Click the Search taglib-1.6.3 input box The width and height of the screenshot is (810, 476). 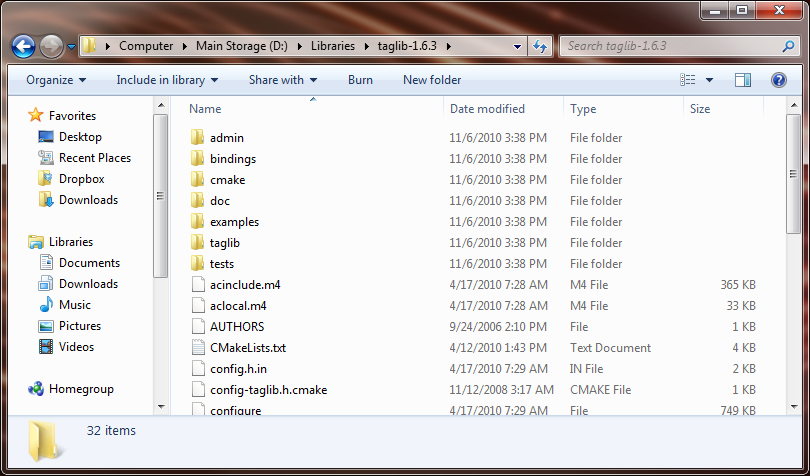pyautogui.click(x=670, y=46)
